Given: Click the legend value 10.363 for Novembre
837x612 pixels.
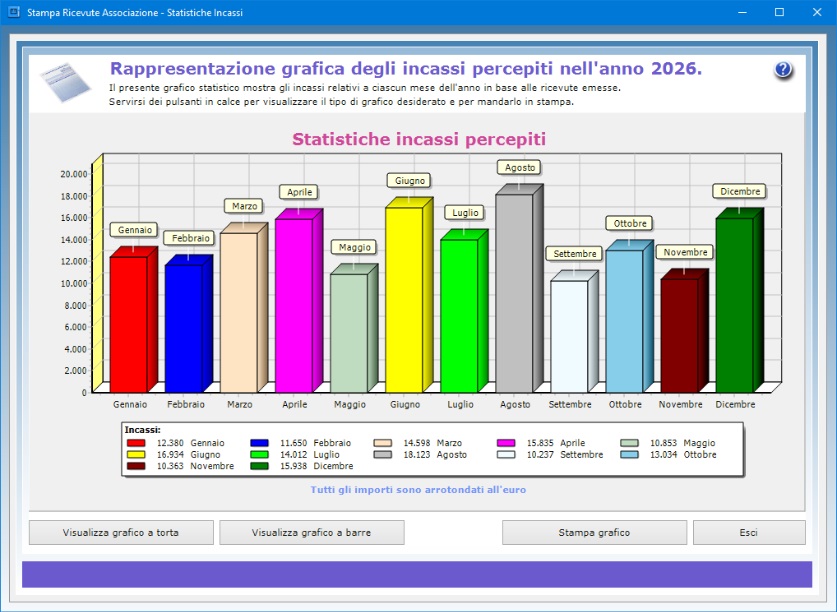Looking at the screenshot, I should [x=170, y=466].
